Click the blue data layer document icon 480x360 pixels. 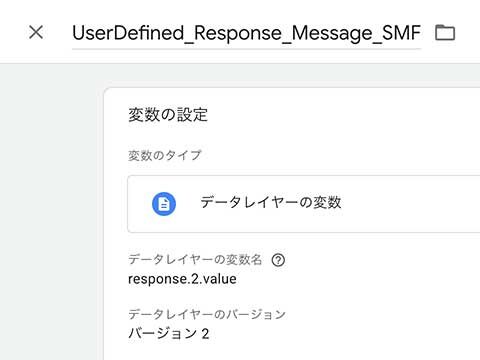(164, 204)
